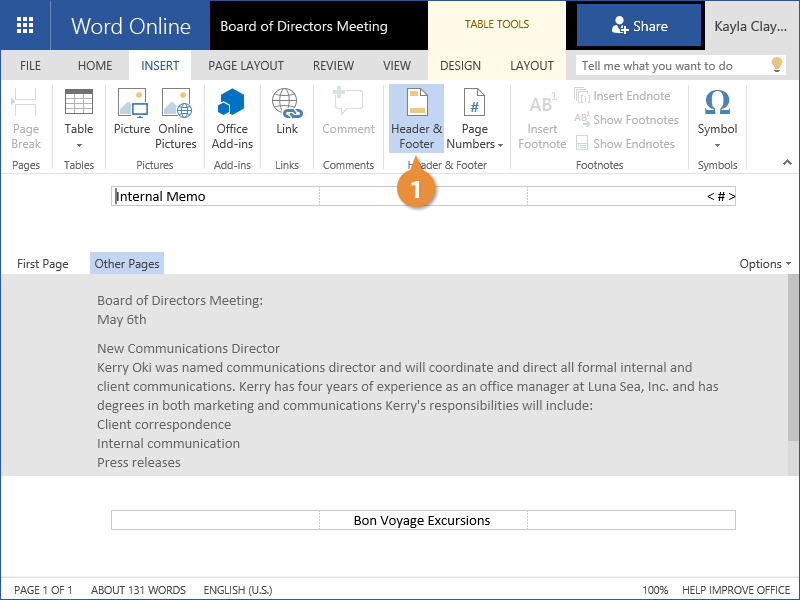
Task: Open the Review tab
Action: pos(333,66)
